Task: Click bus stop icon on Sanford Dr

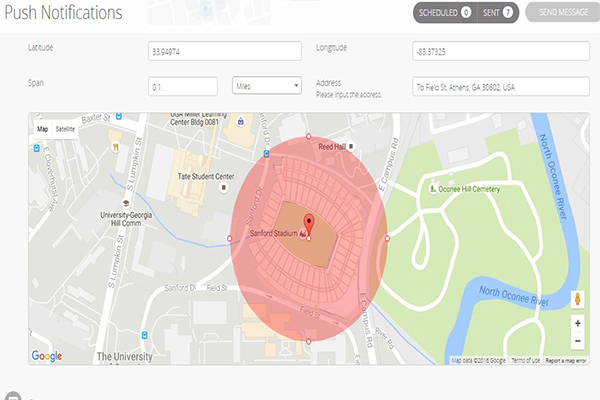Action: pos(266,154)
